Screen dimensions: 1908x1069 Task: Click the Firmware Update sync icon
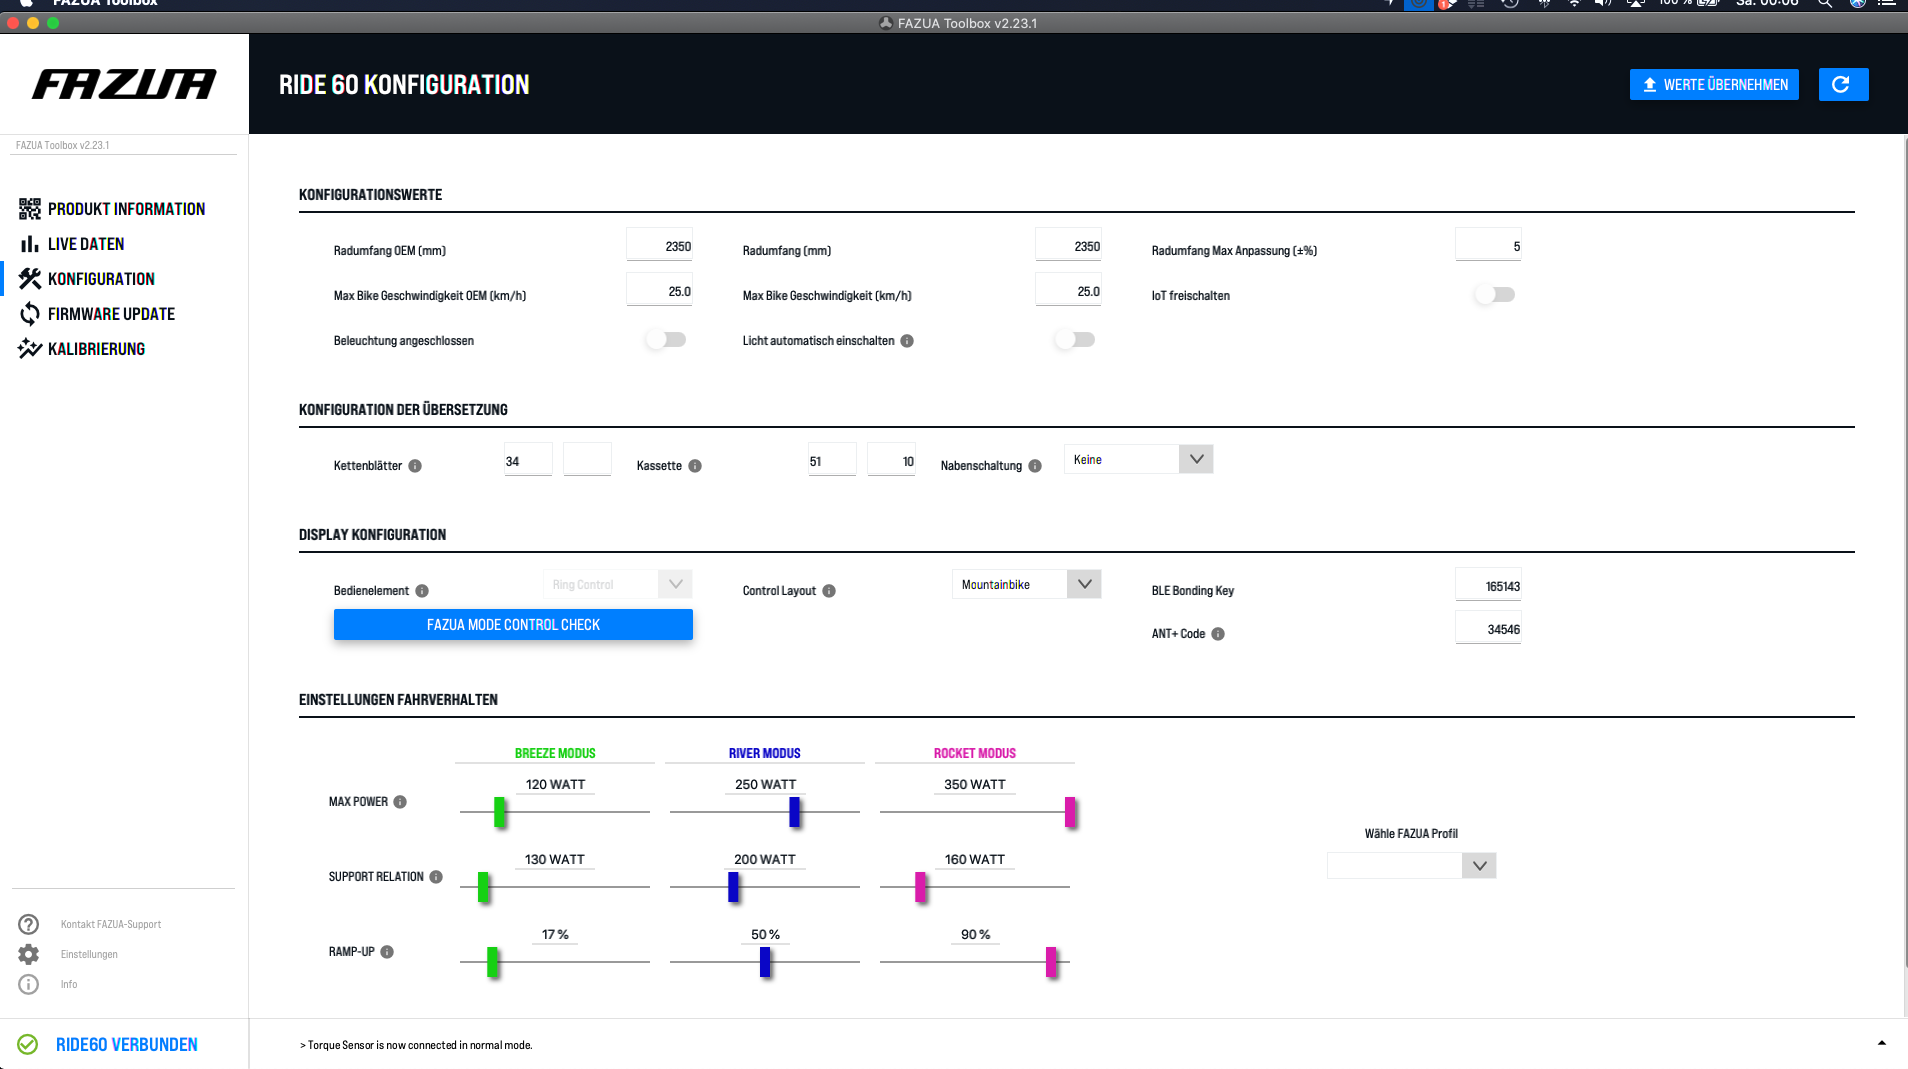(29, 314)
